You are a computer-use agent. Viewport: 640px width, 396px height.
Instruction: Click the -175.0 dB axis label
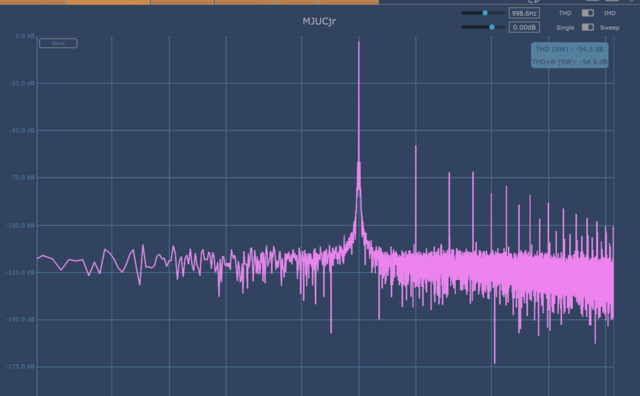click(20, 367)
